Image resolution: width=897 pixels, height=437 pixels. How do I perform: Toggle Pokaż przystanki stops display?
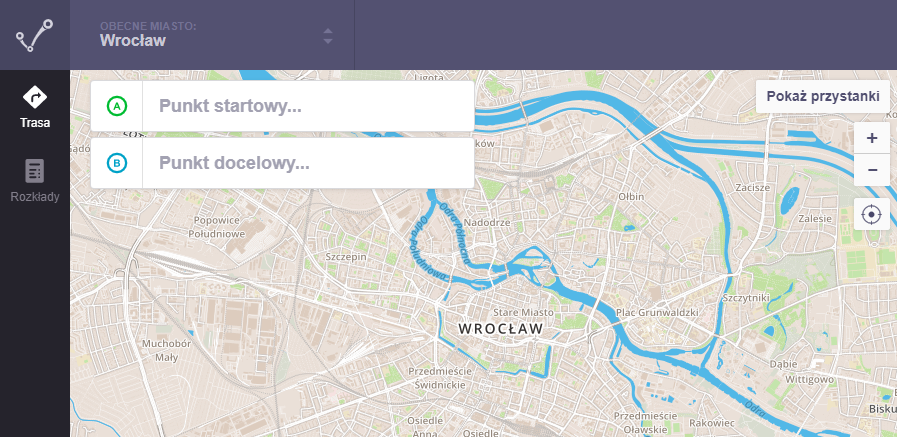pos(823,96)
